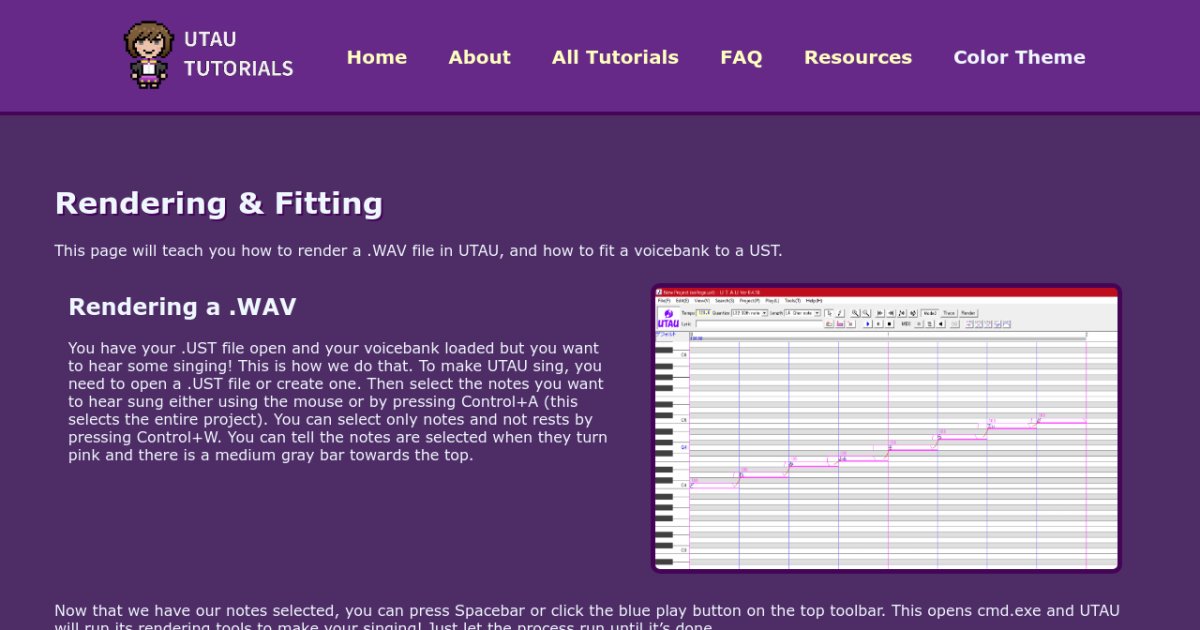This screenshot has width=1200, height=630.
Task: Select the pen tool in the UTAU toolbar
Action: pos(840,313)
